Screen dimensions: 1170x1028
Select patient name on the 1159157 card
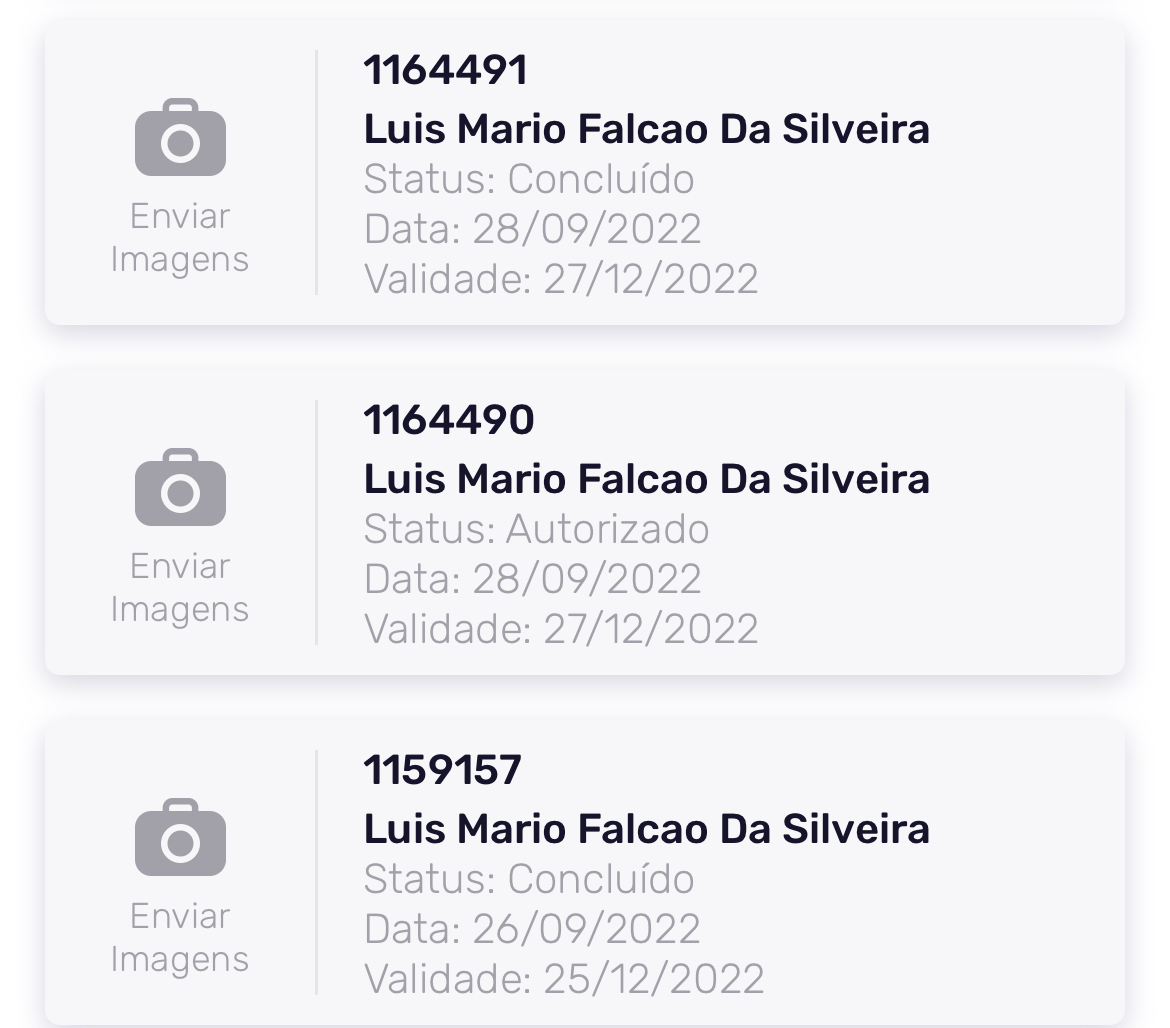tap(646, 829)
